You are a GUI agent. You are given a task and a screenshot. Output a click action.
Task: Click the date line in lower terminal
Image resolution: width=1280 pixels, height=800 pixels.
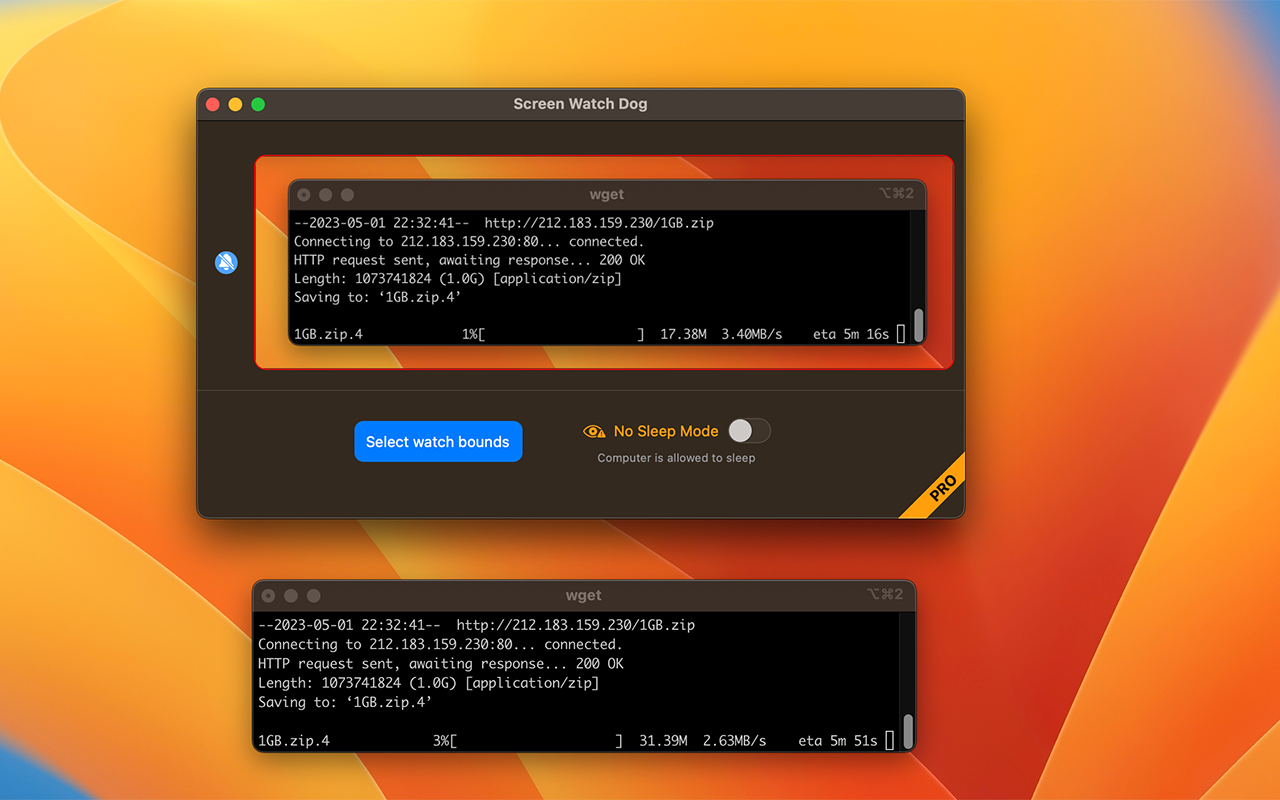click(x=476, y=625)
